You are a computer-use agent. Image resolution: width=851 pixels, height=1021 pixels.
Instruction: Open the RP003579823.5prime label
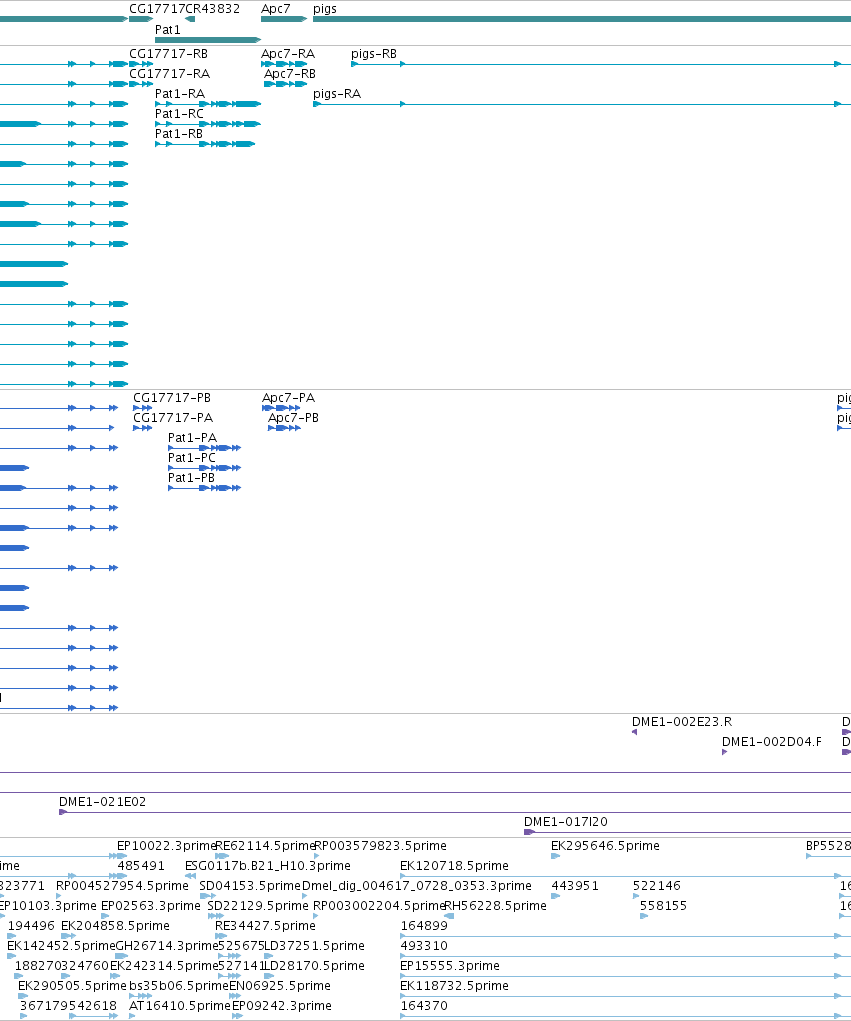point(380,846)
